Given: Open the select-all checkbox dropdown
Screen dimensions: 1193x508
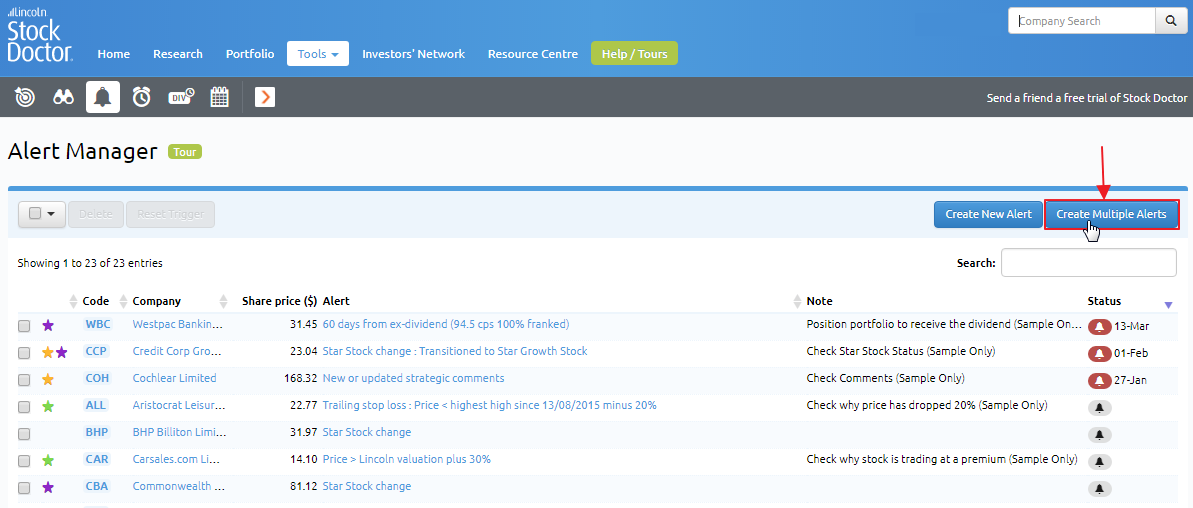Looking at the screenshot, I should coord(42,214).
